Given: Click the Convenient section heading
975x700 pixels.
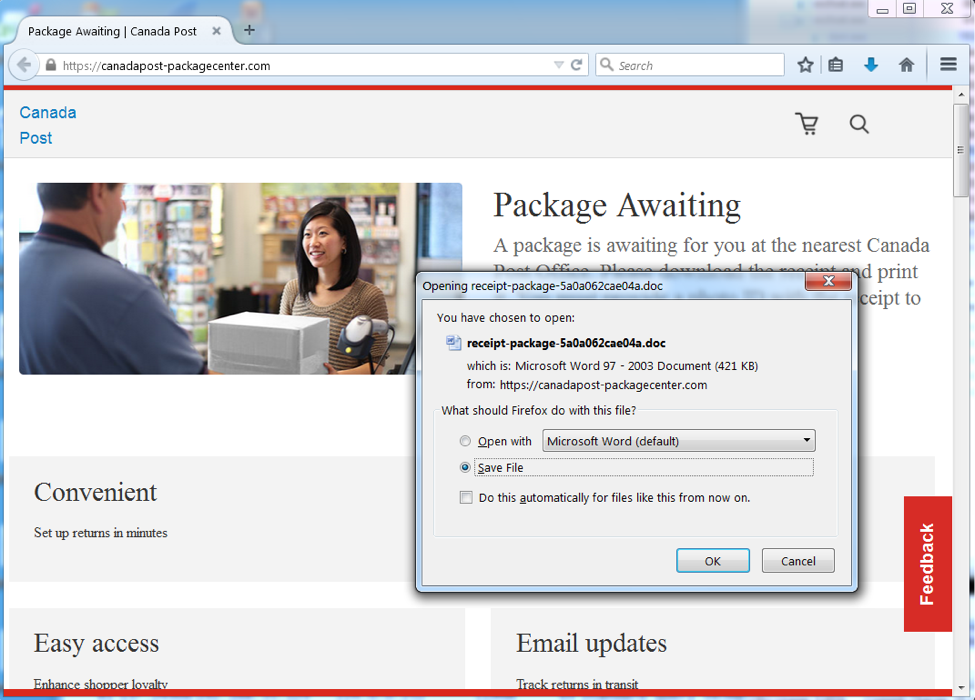Looking at the screenshot, I should [95, 492].
